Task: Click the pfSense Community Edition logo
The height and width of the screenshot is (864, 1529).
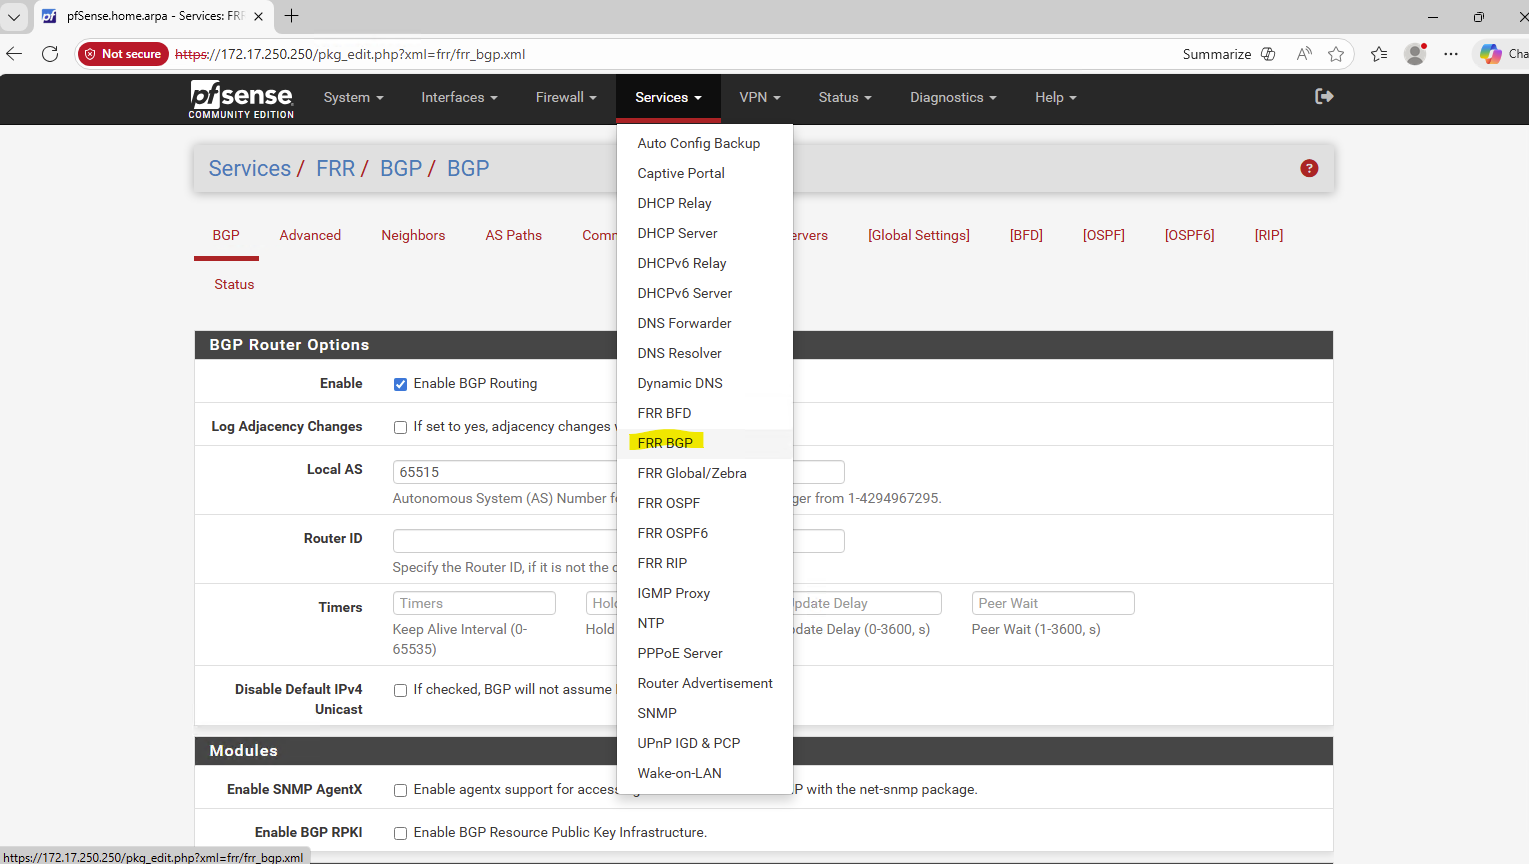Action: (241, 99)
